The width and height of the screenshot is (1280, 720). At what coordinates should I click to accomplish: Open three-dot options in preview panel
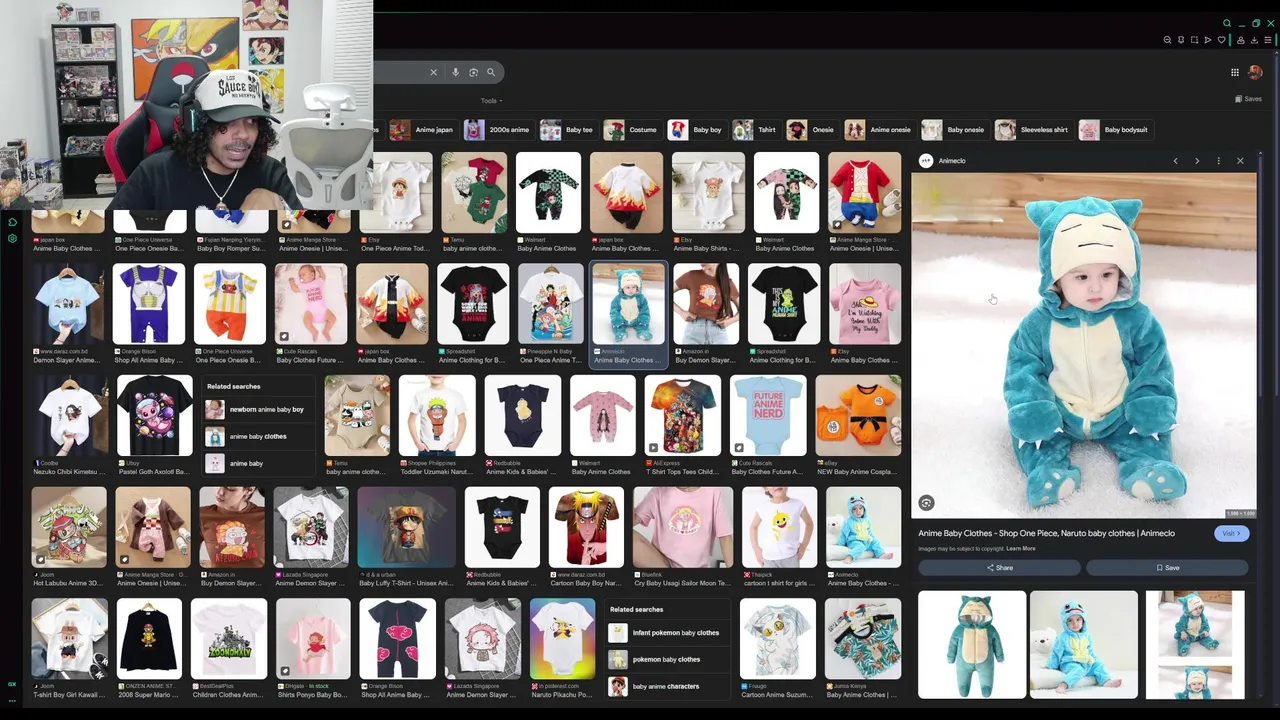pos(1218,161)
